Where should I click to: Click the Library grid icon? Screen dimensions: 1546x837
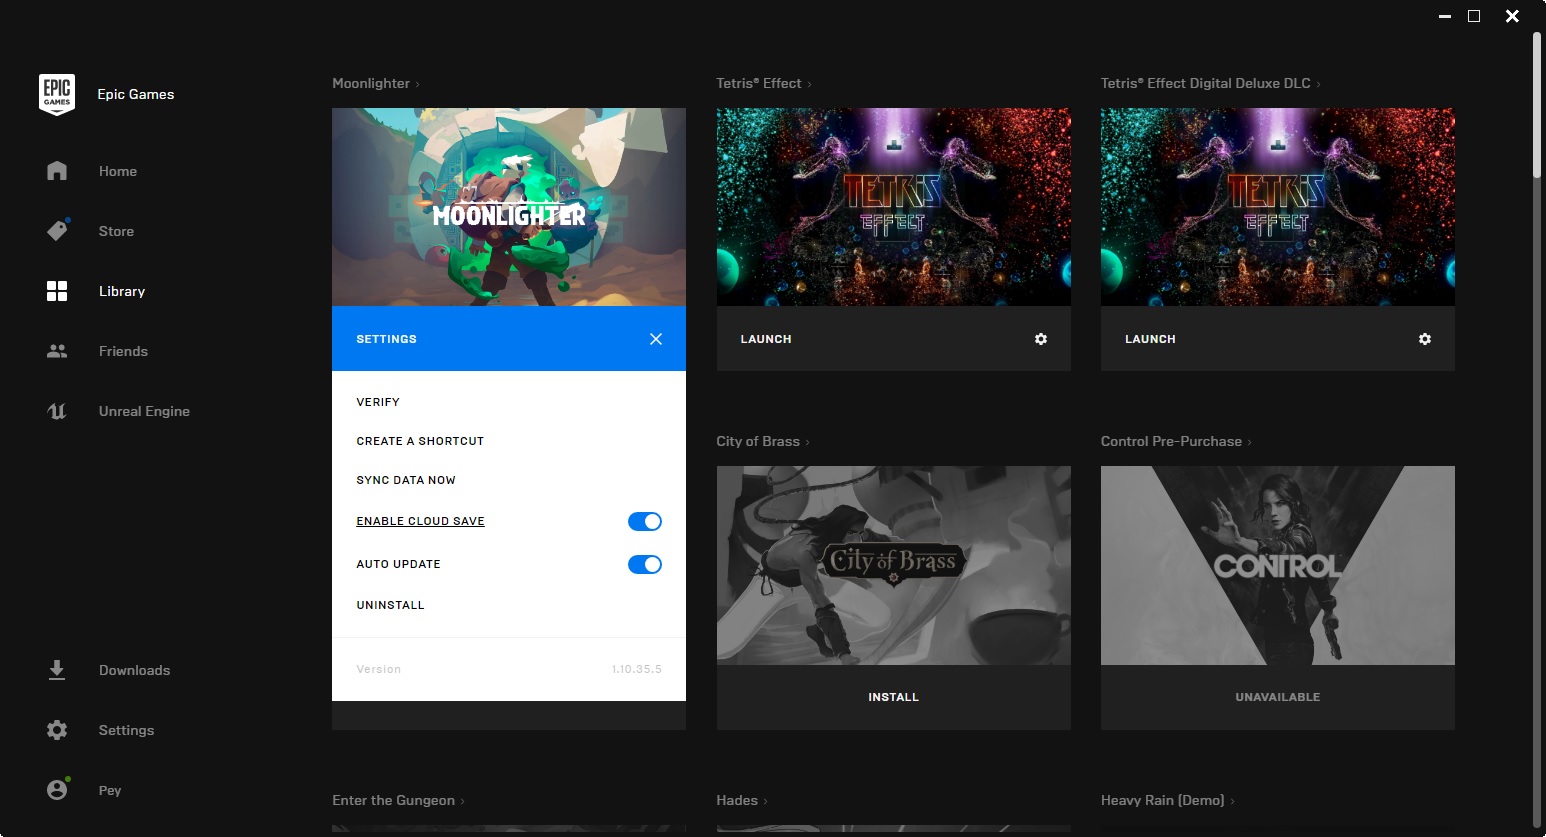point(57,291)
